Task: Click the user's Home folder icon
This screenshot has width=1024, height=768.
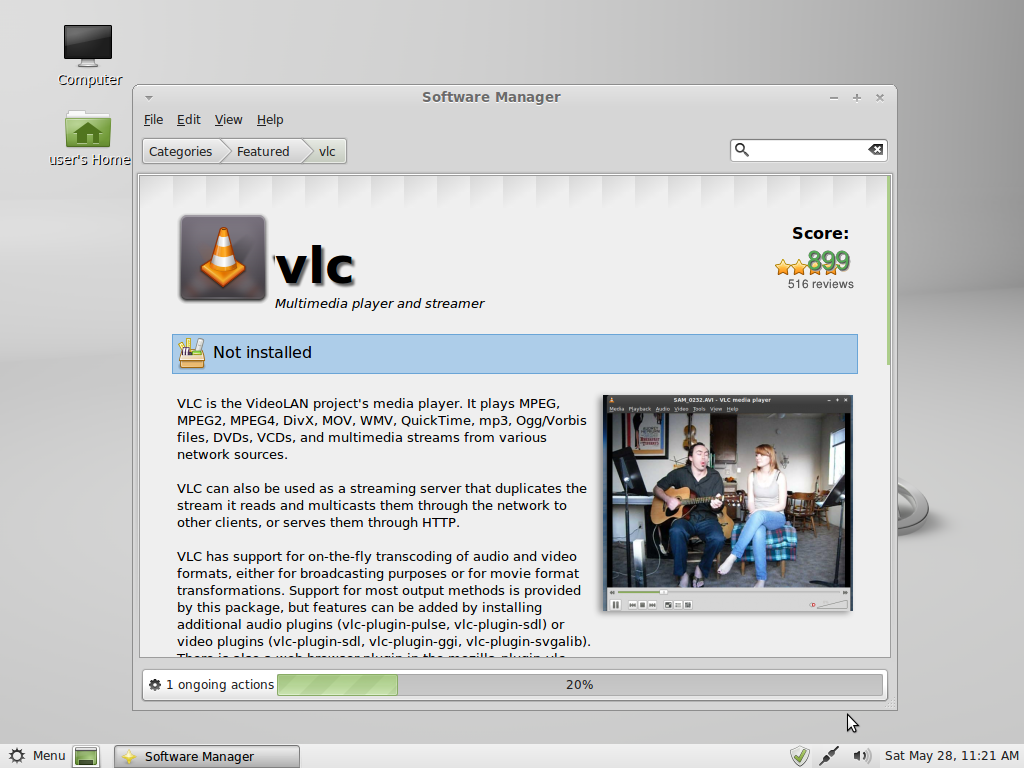Action: tap(89, 138)
